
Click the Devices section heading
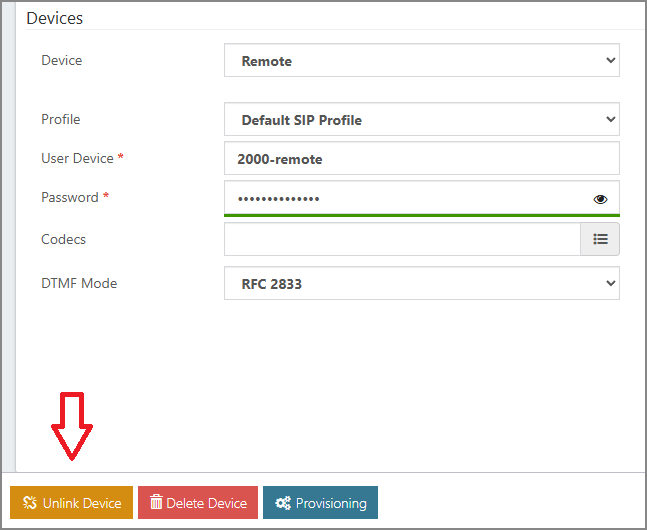coord(54,18)
